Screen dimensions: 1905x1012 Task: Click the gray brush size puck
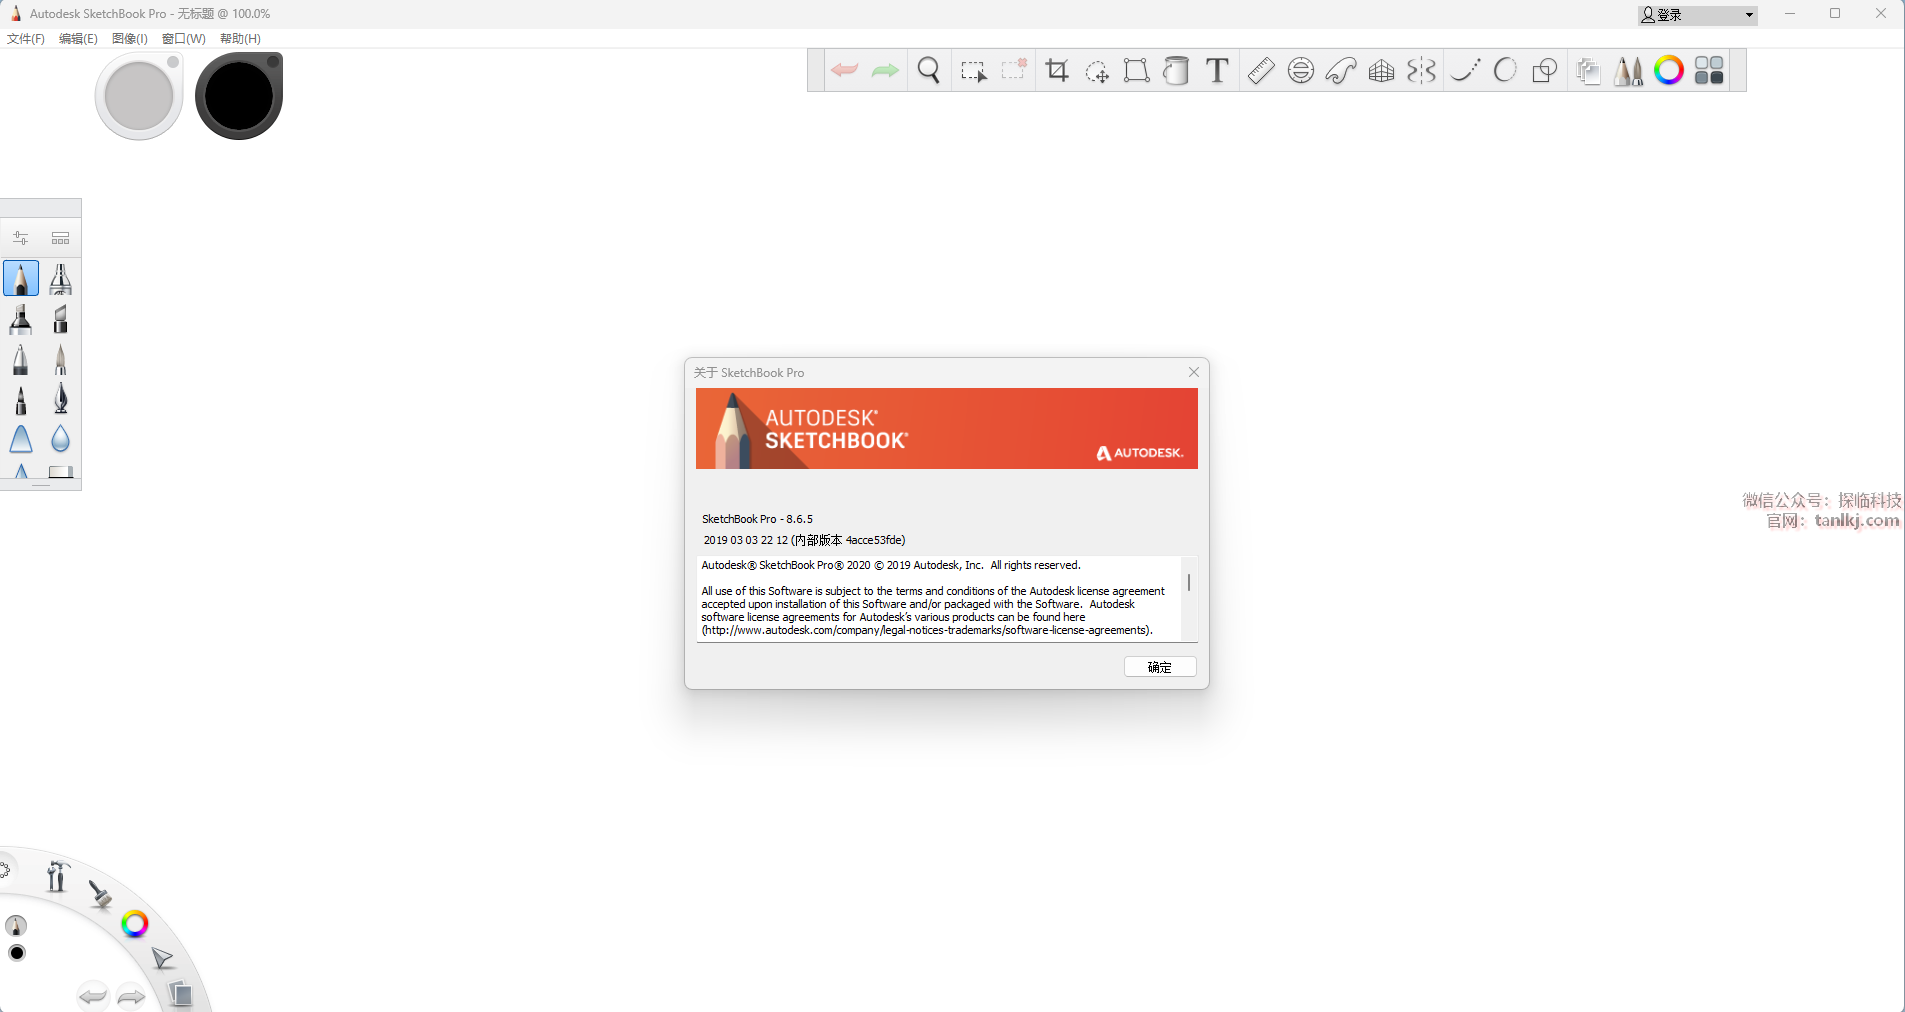(x=139, y=96)
